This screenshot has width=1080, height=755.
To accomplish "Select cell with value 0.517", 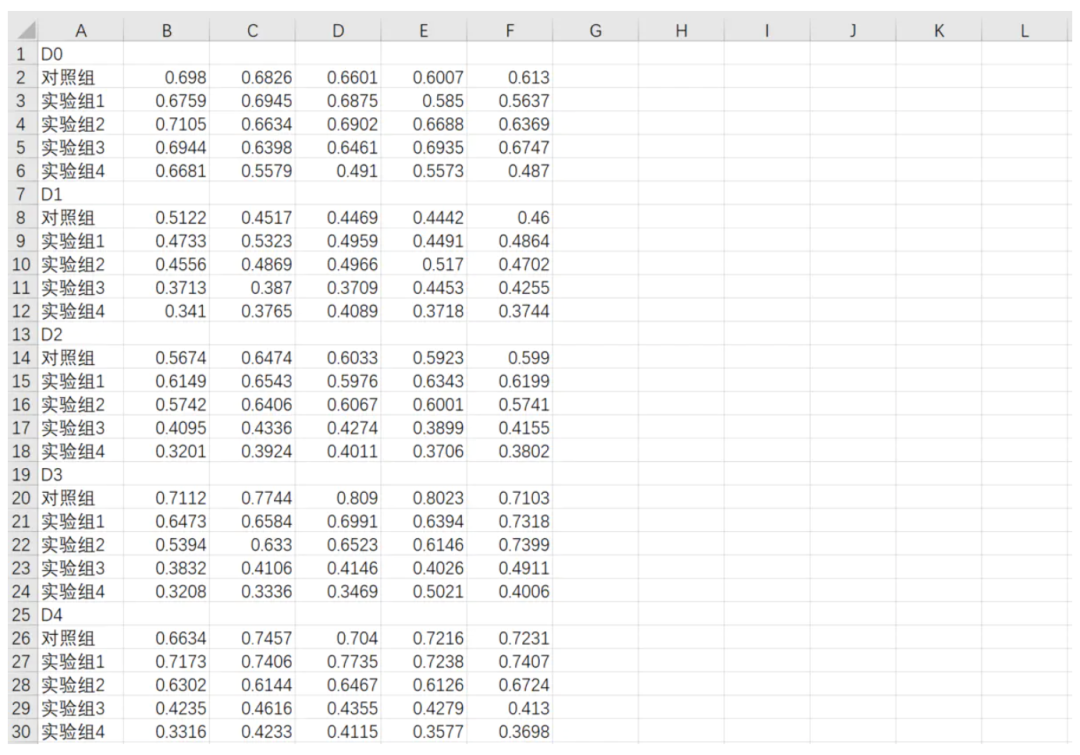I will [x=424, y=264].
